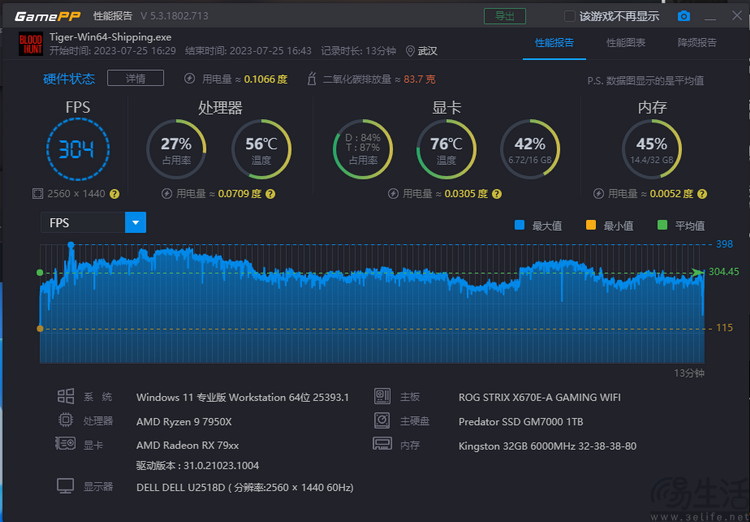Click the lightning icon under graphics card gauges
The image size is (750, 522).
coord(393,194)
